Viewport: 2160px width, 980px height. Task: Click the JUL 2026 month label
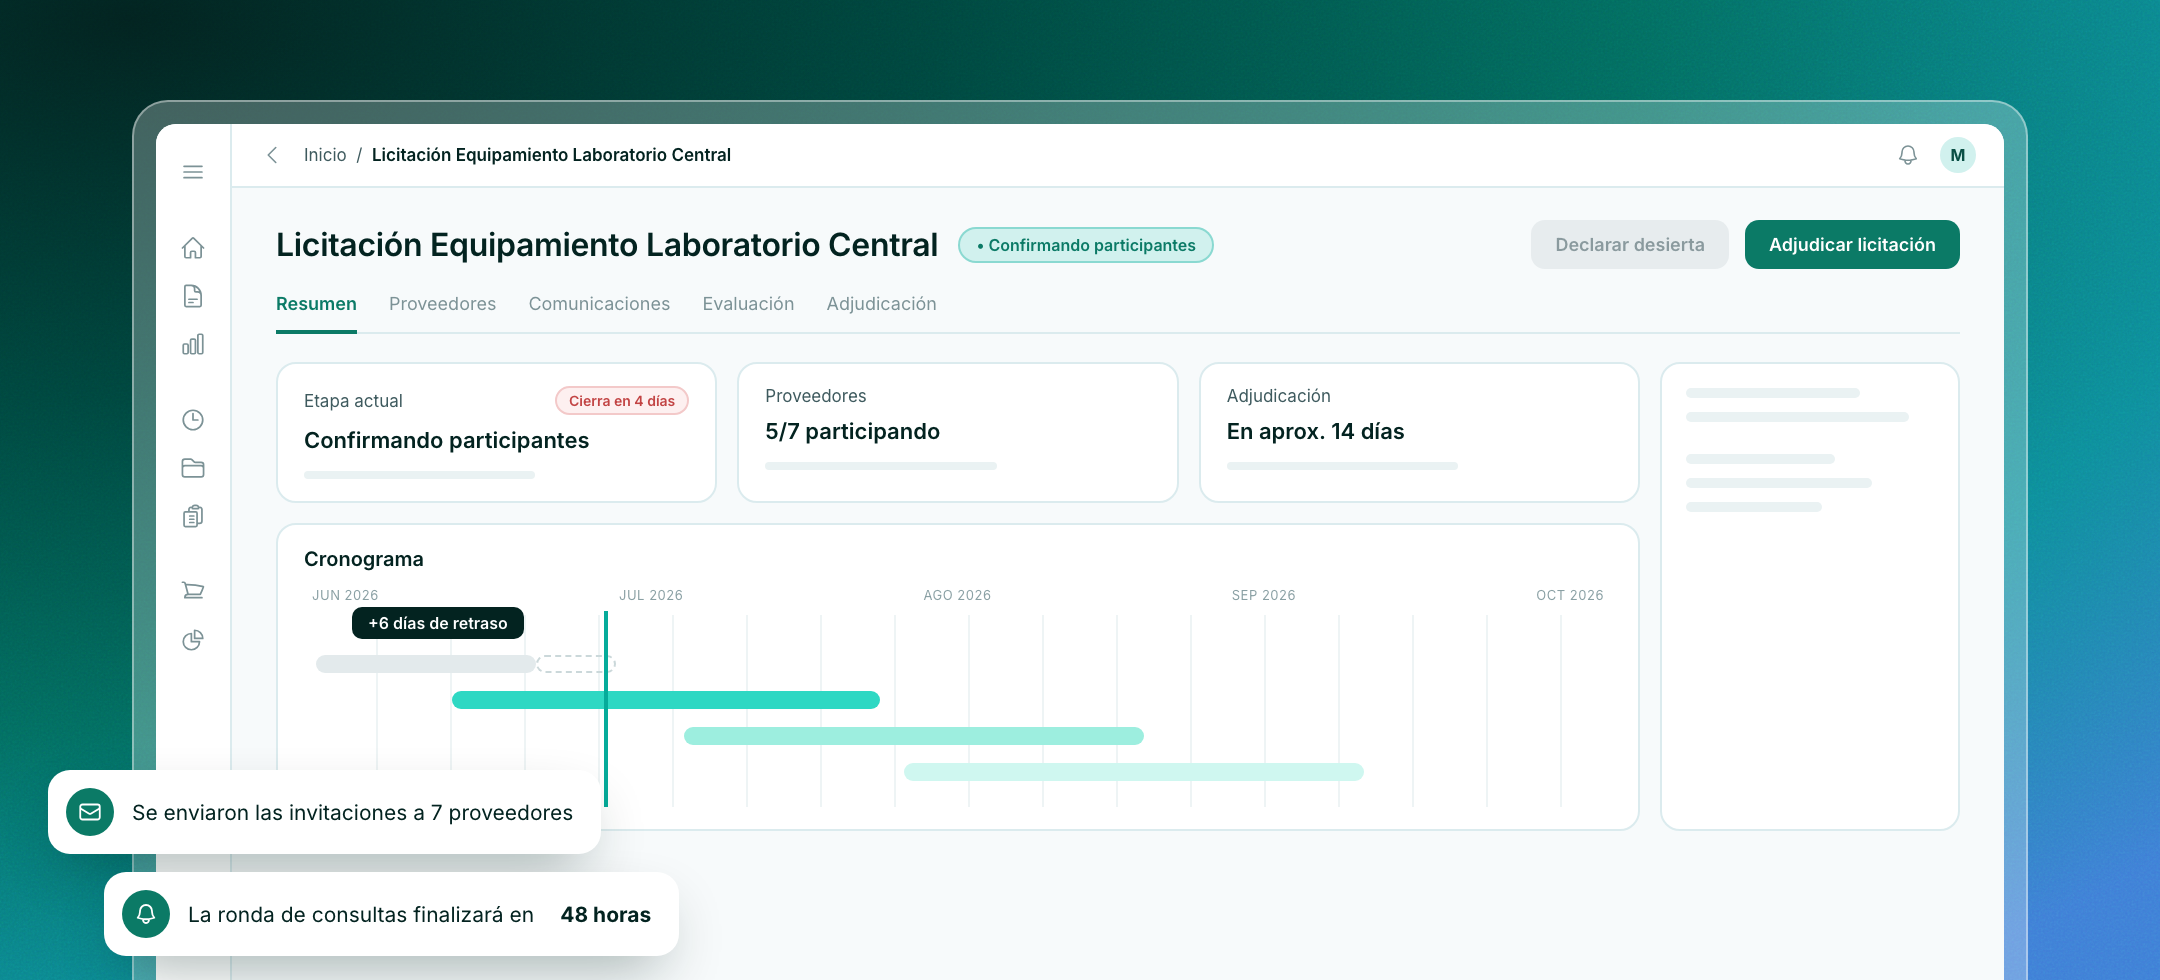(651, 595)
